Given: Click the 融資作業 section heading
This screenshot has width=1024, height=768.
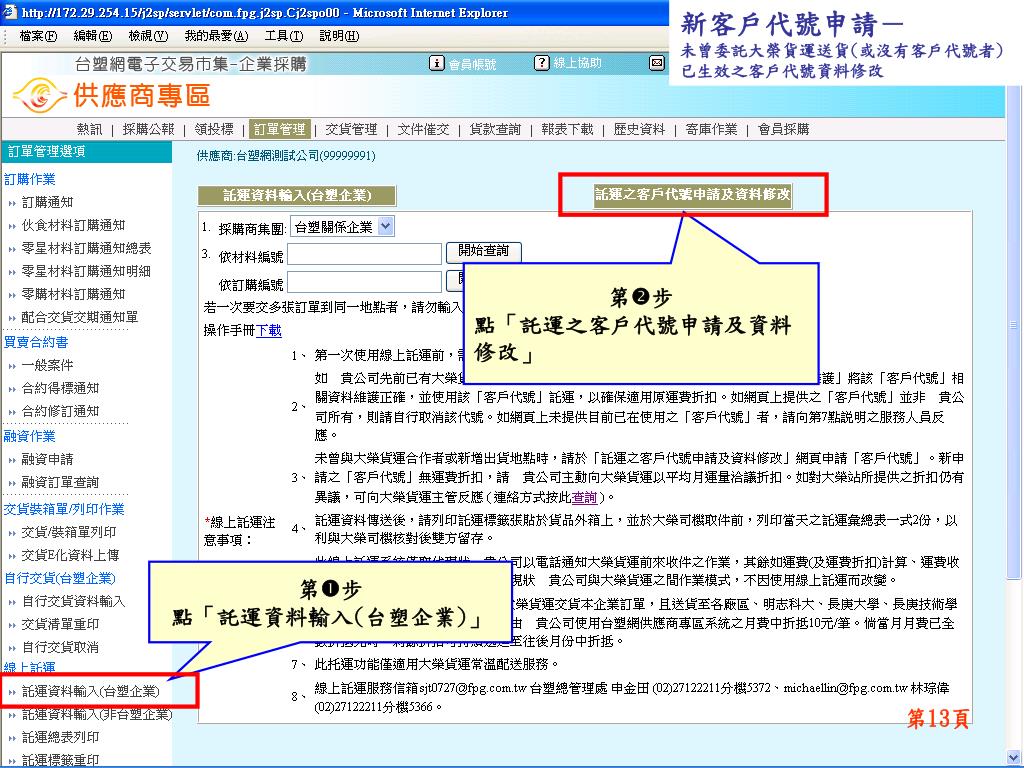Looking at the screenshot, I should [x=29, y=436].
